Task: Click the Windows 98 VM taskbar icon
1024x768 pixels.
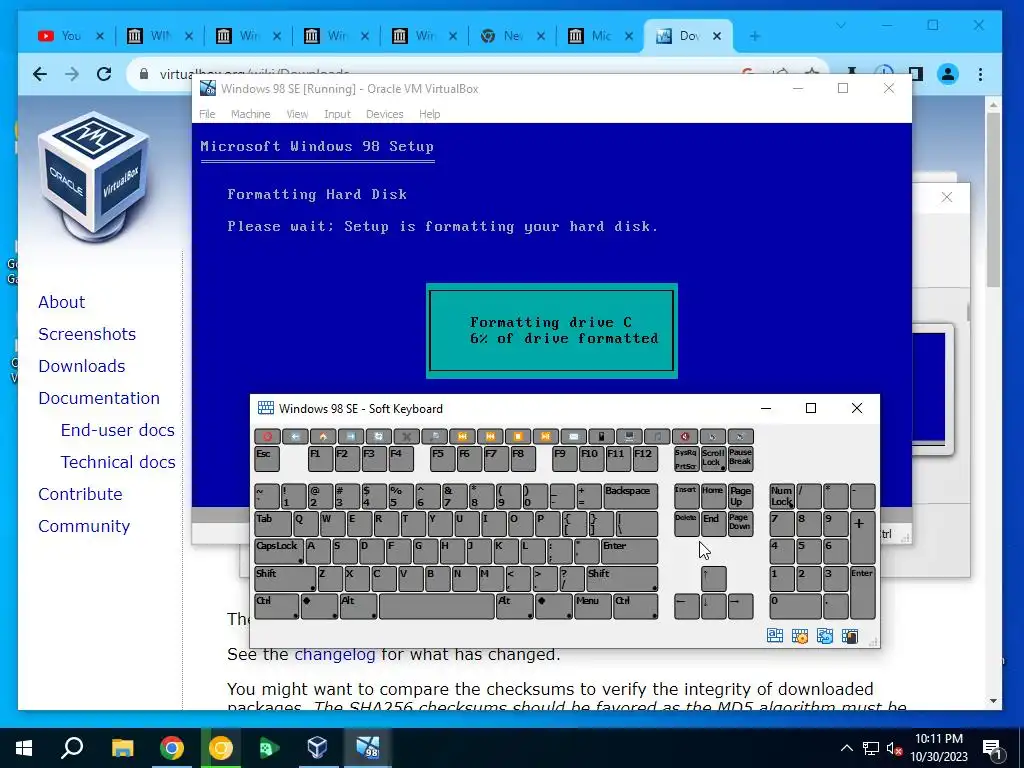Action: tap(368, 748)
